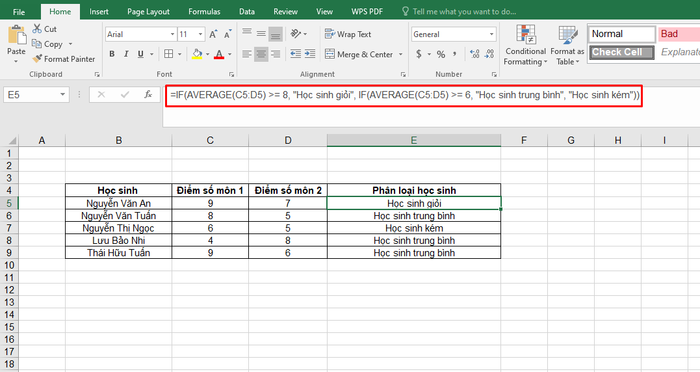
Task: Open Paste options dropdown arrow
Action: point(16,61)
